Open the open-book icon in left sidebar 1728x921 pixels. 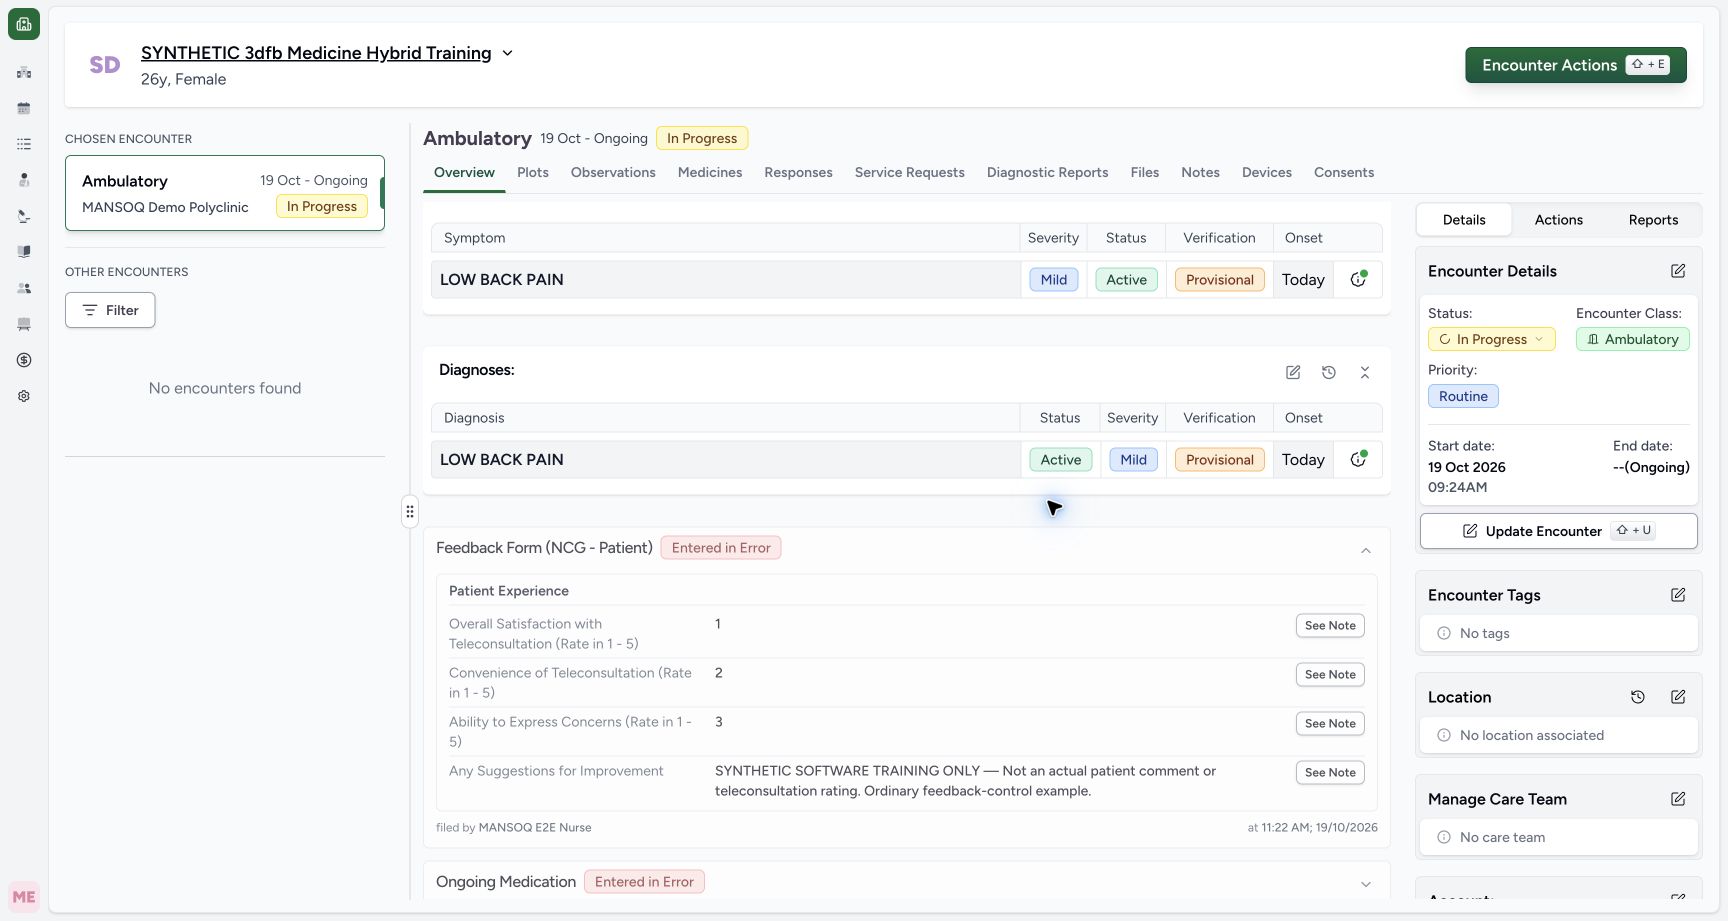click(24, 252)
